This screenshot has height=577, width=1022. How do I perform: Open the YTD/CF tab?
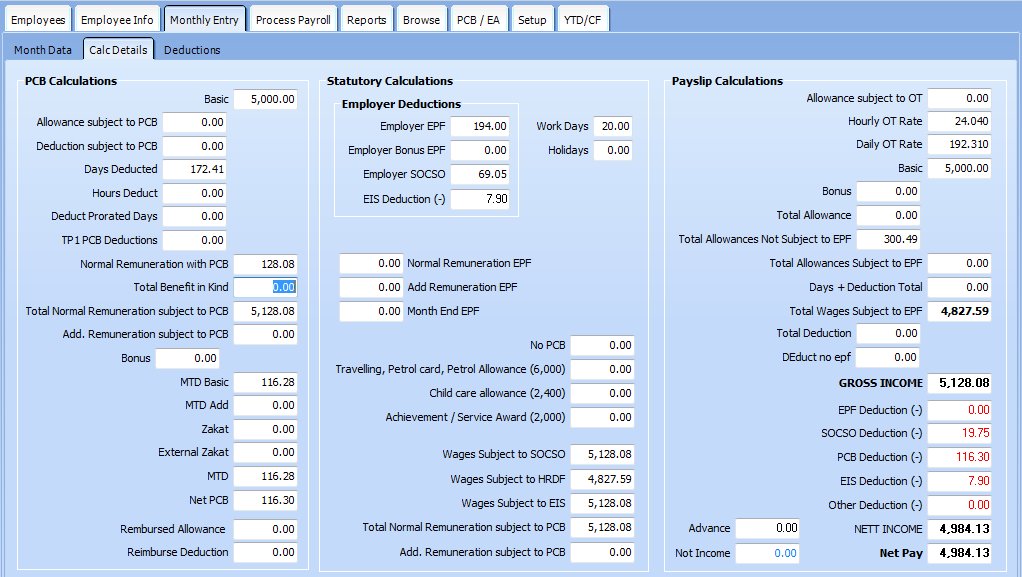[583, 20]
